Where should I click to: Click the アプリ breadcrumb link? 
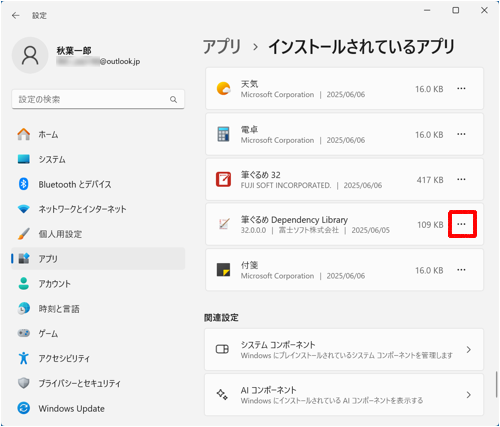point(222,46)
